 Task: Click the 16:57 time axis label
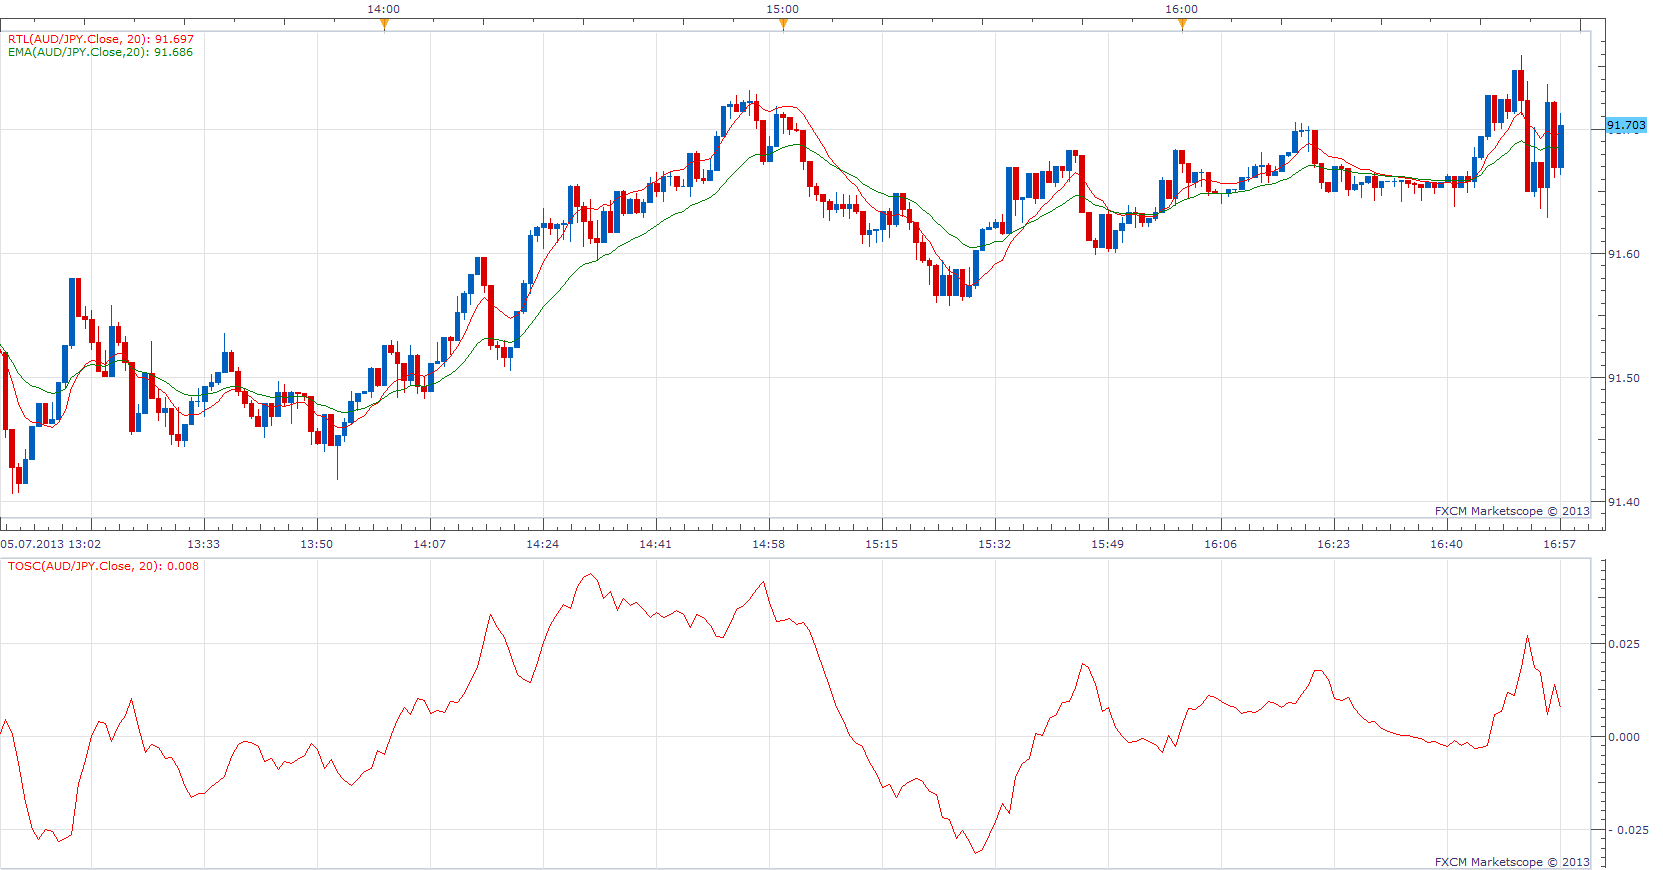coord(1559,544)
